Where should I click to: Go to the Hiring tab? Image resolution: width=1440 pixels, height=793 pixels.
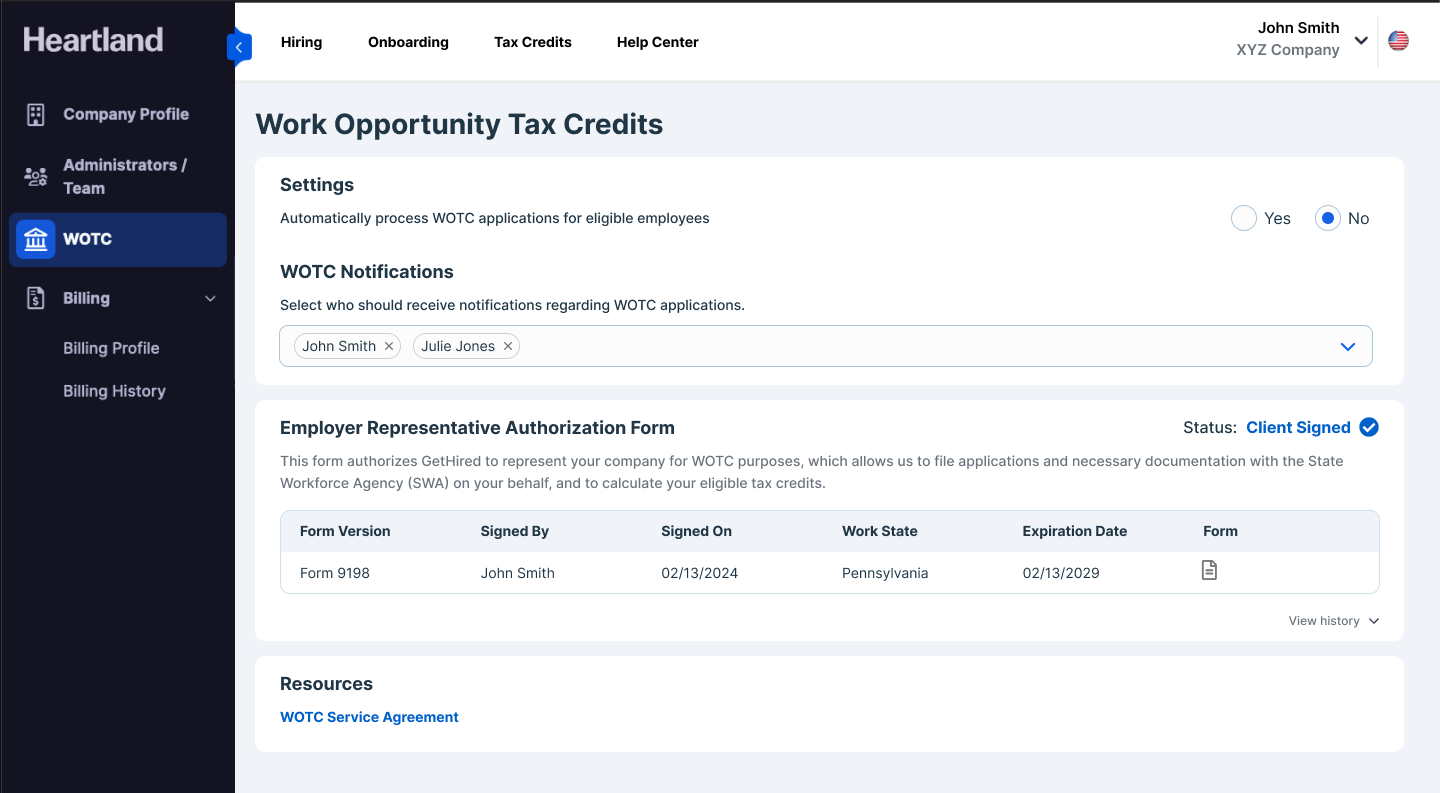tap(301, 42)
